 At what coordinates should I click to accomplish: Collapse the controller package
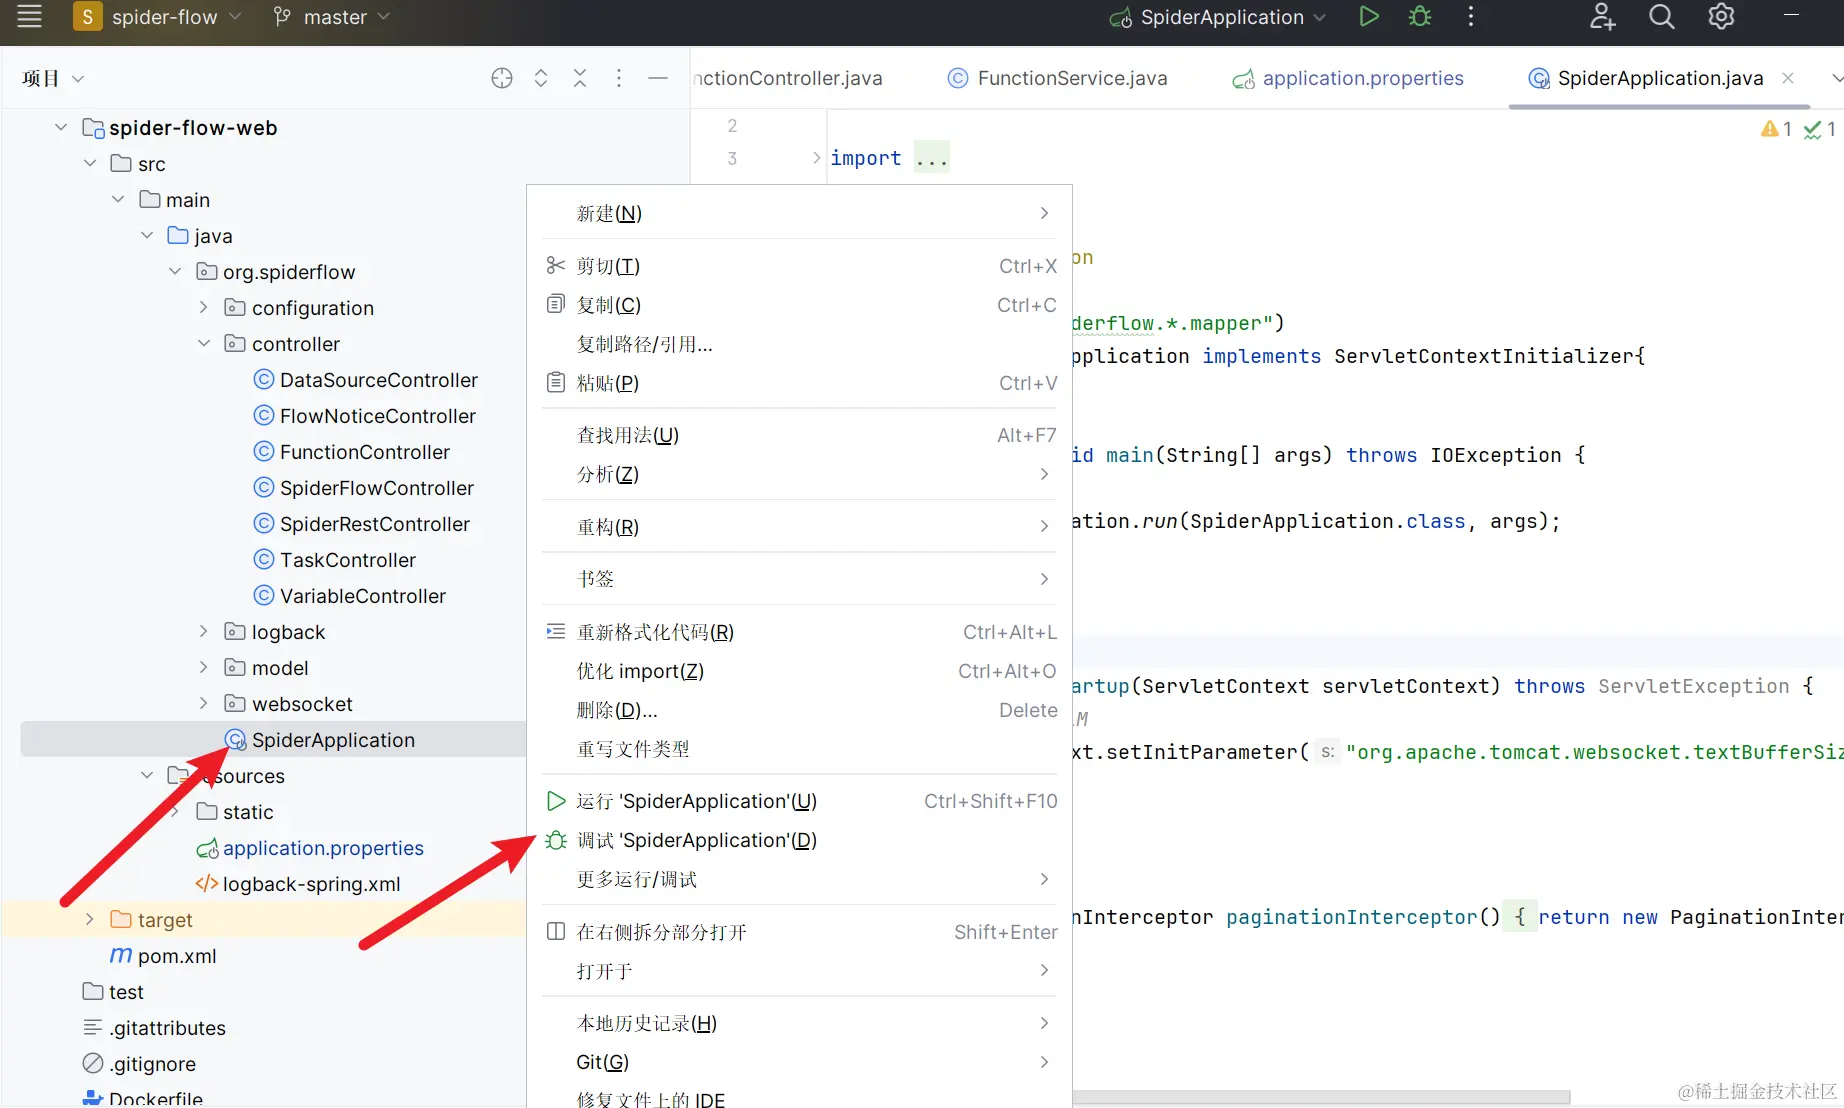[204, 344]
